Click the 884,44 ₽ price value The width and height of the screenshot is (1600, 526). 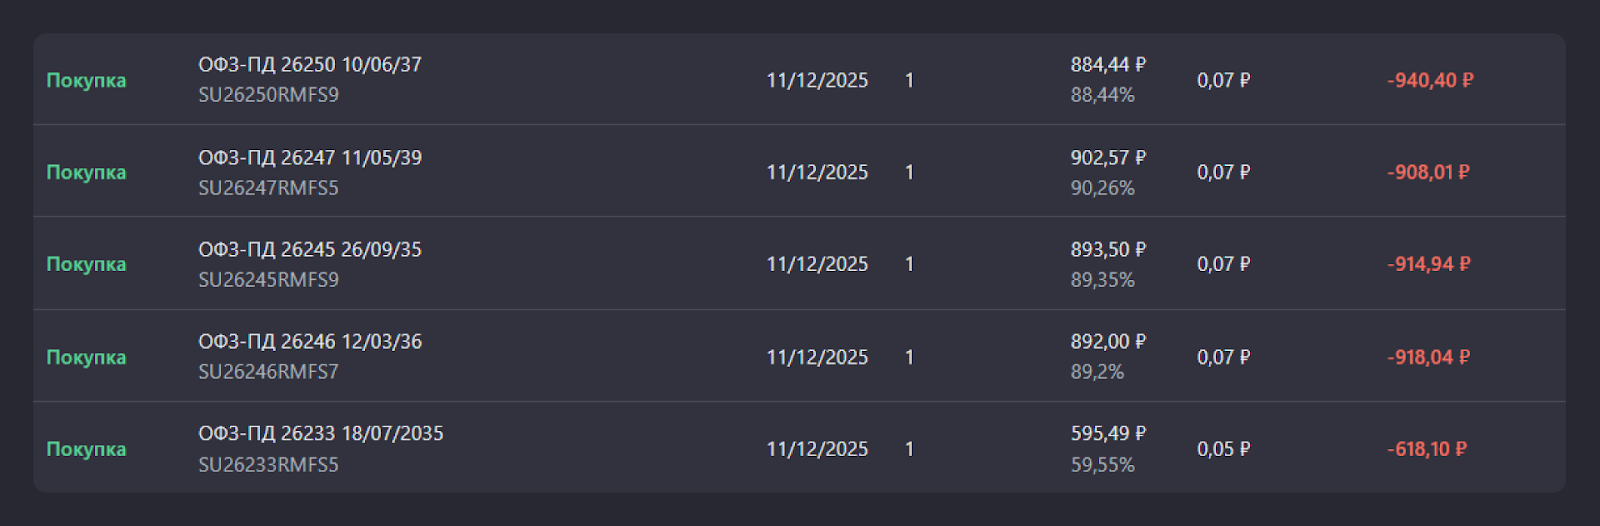(x=1108, y=65)
